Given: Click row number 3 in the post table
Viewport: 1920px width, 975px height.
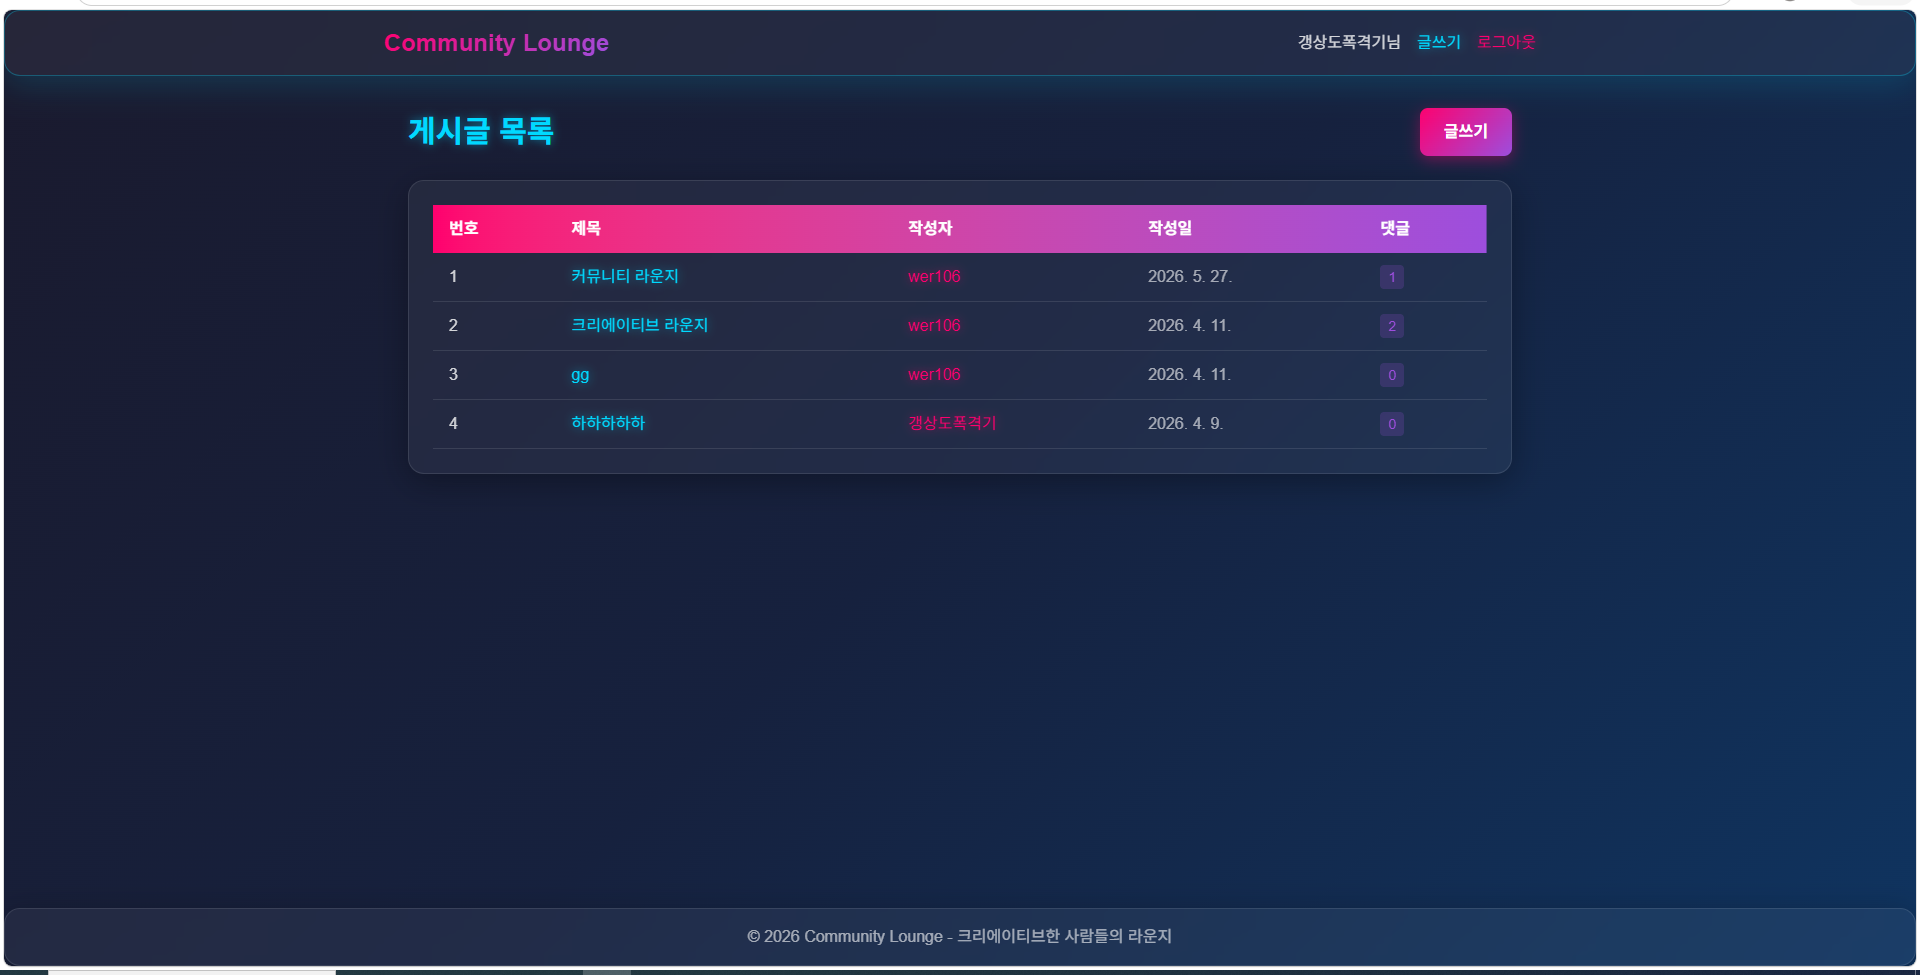Looking at the screenshot, I should (x=453, y=375).
